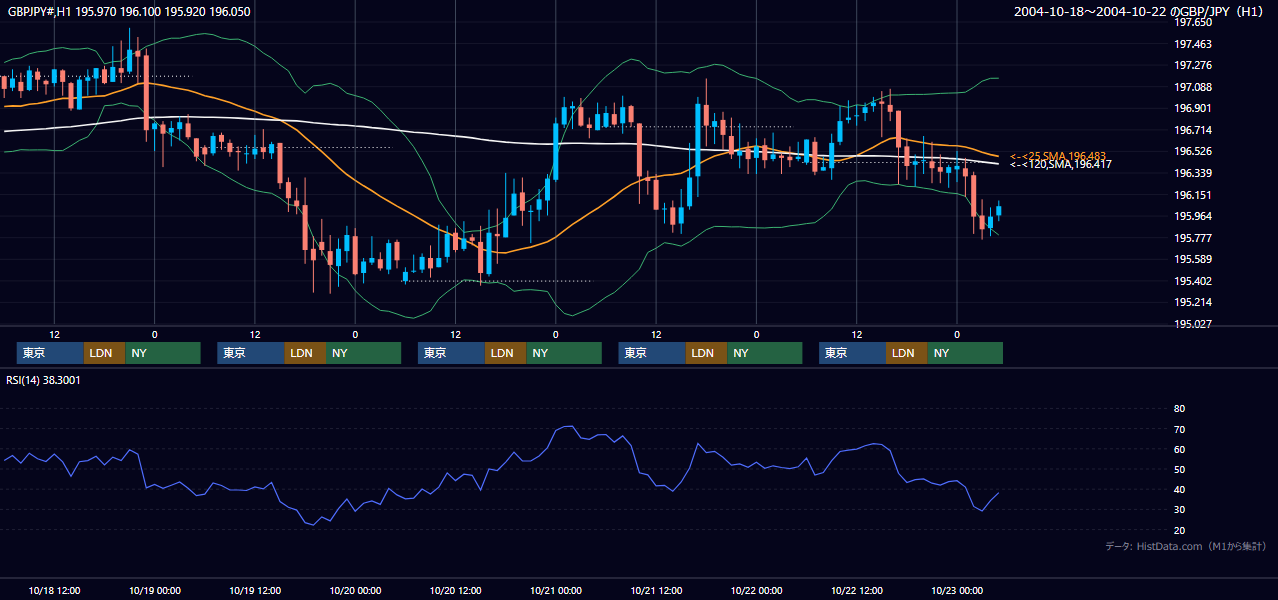Click the 'RSI(14) 38.3001' indicator label

[43, 380]
